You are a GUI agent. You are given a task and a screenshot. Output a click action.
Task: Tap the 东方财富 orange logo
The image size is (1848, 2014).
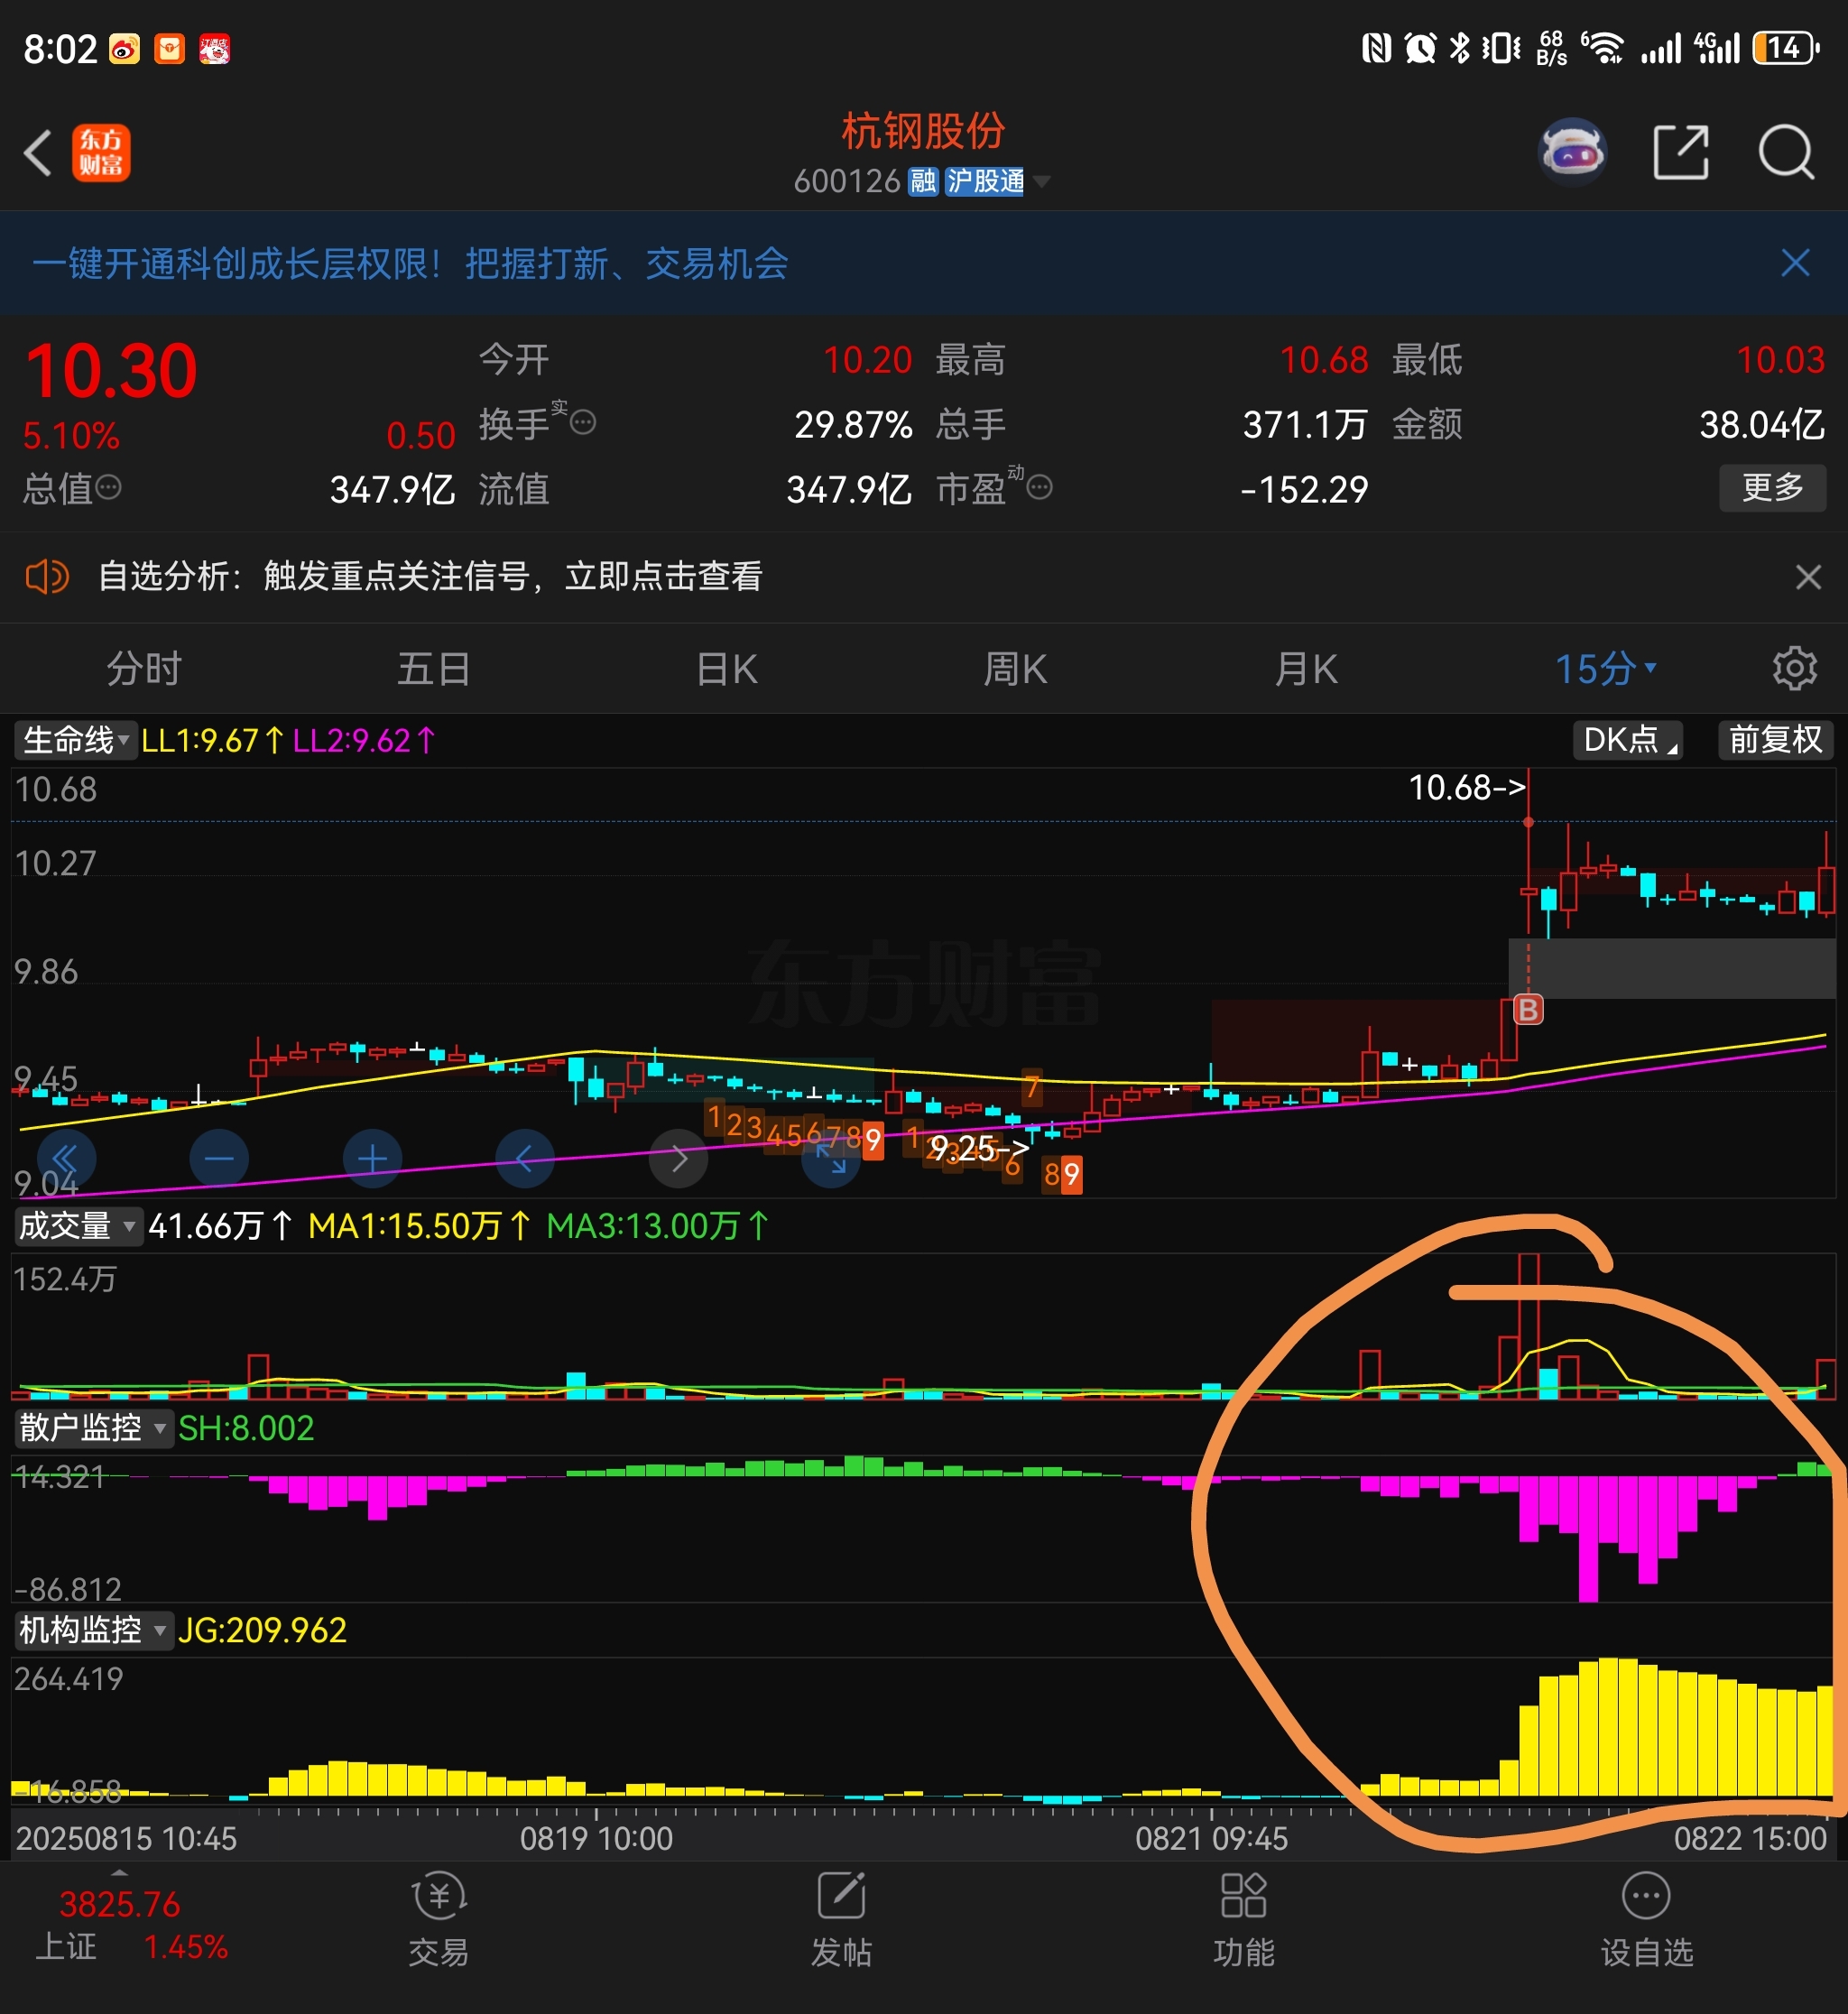tap(101, 153)
